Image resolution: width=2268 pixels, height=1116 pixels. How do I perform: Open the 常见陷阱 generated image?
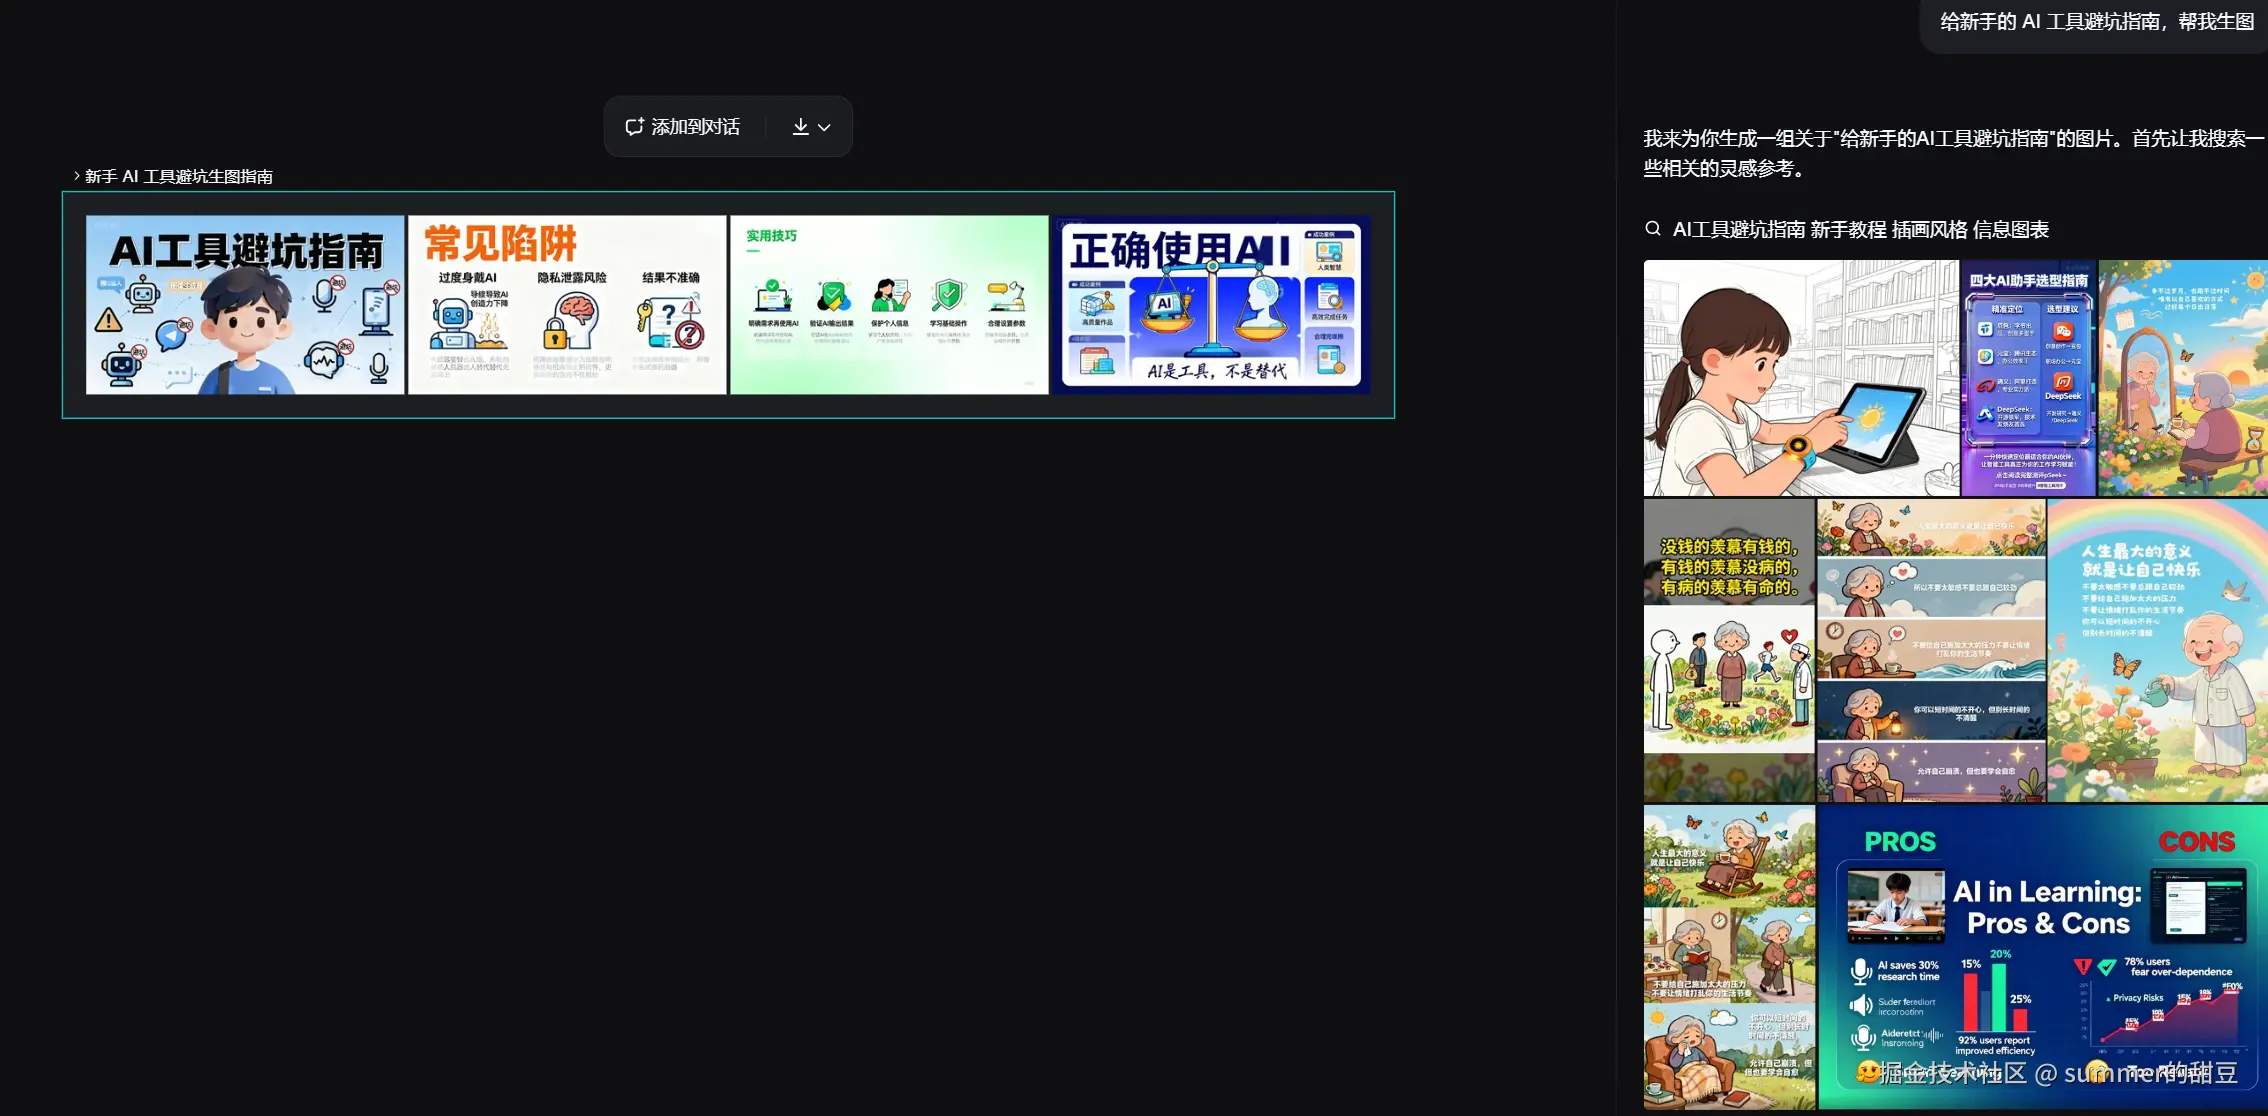coord(567,304)
